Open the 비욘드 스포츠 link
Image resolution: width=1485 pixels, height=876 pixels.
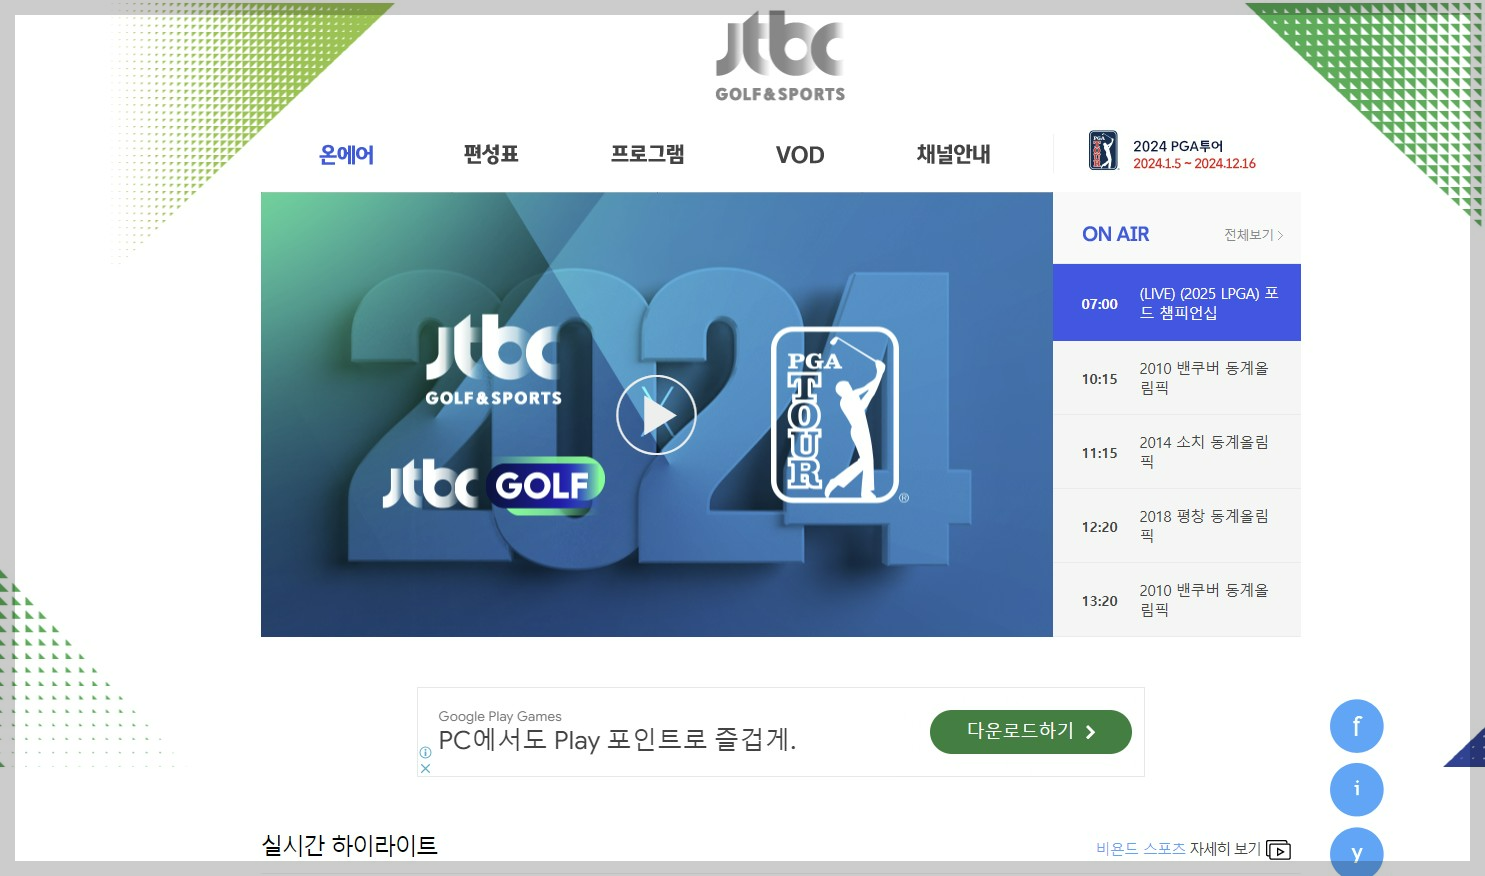coord(1141,849)
